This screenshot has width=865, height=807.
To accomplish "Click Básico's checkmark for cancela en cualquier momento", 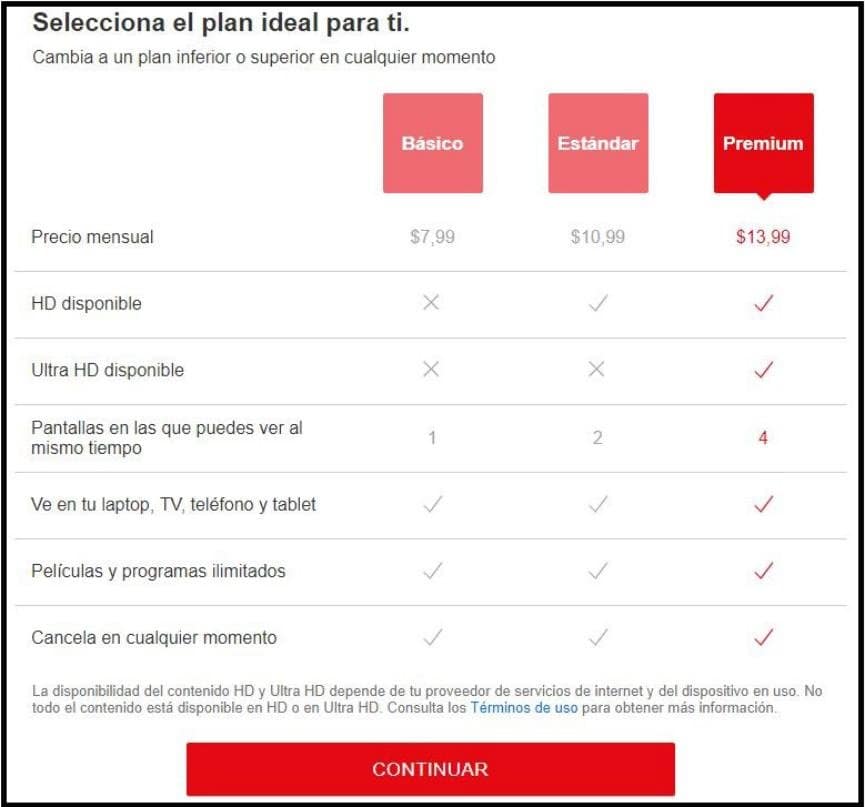I will (432, 636).
